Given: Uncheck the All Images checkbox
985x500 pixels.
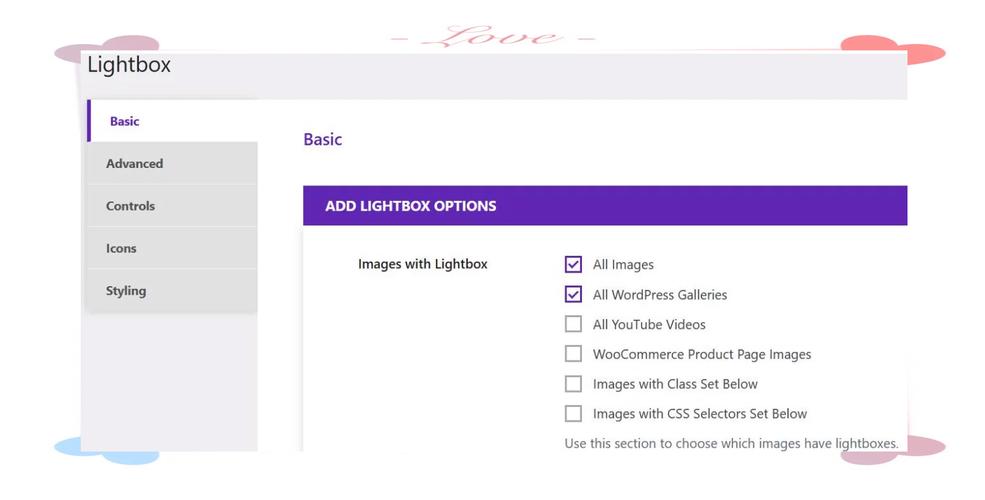Looking at the screenshot, I should click(573, 265).
